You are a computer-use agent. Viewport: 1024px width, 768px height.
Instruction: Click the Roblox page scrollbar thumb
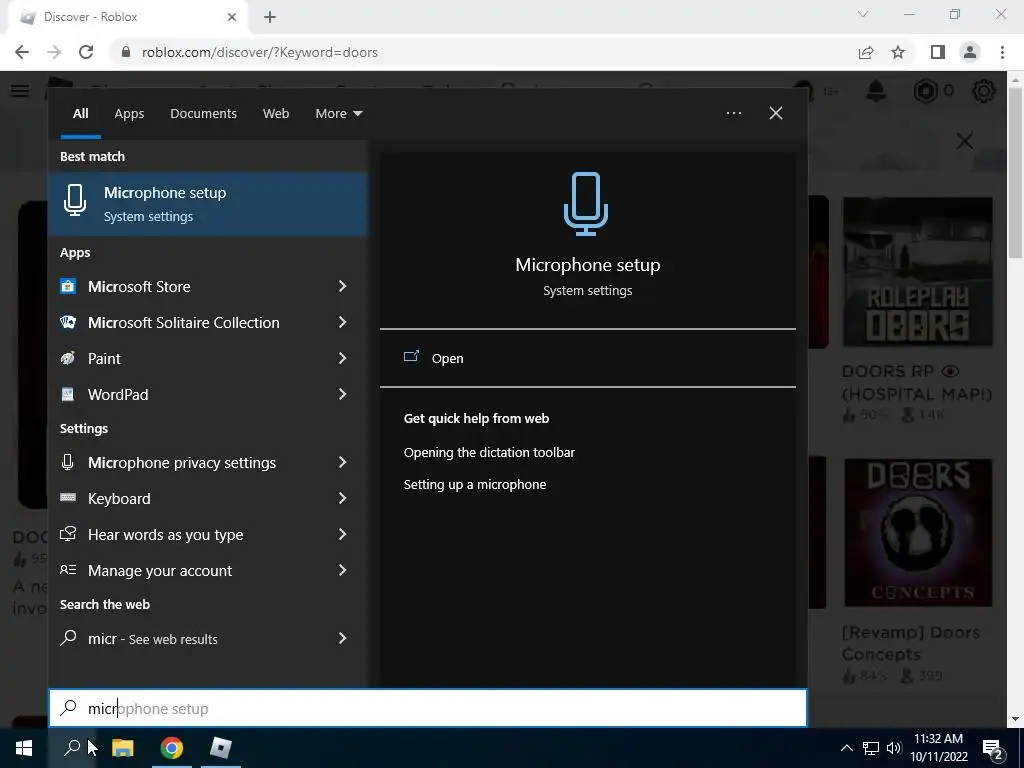[x=1015, y=174]
